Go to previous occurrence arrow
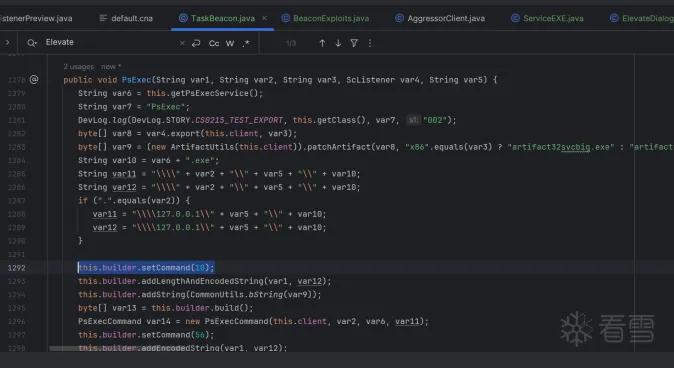Screen dimensions: 674x368 pyautogui.click(x=322, y=43)
